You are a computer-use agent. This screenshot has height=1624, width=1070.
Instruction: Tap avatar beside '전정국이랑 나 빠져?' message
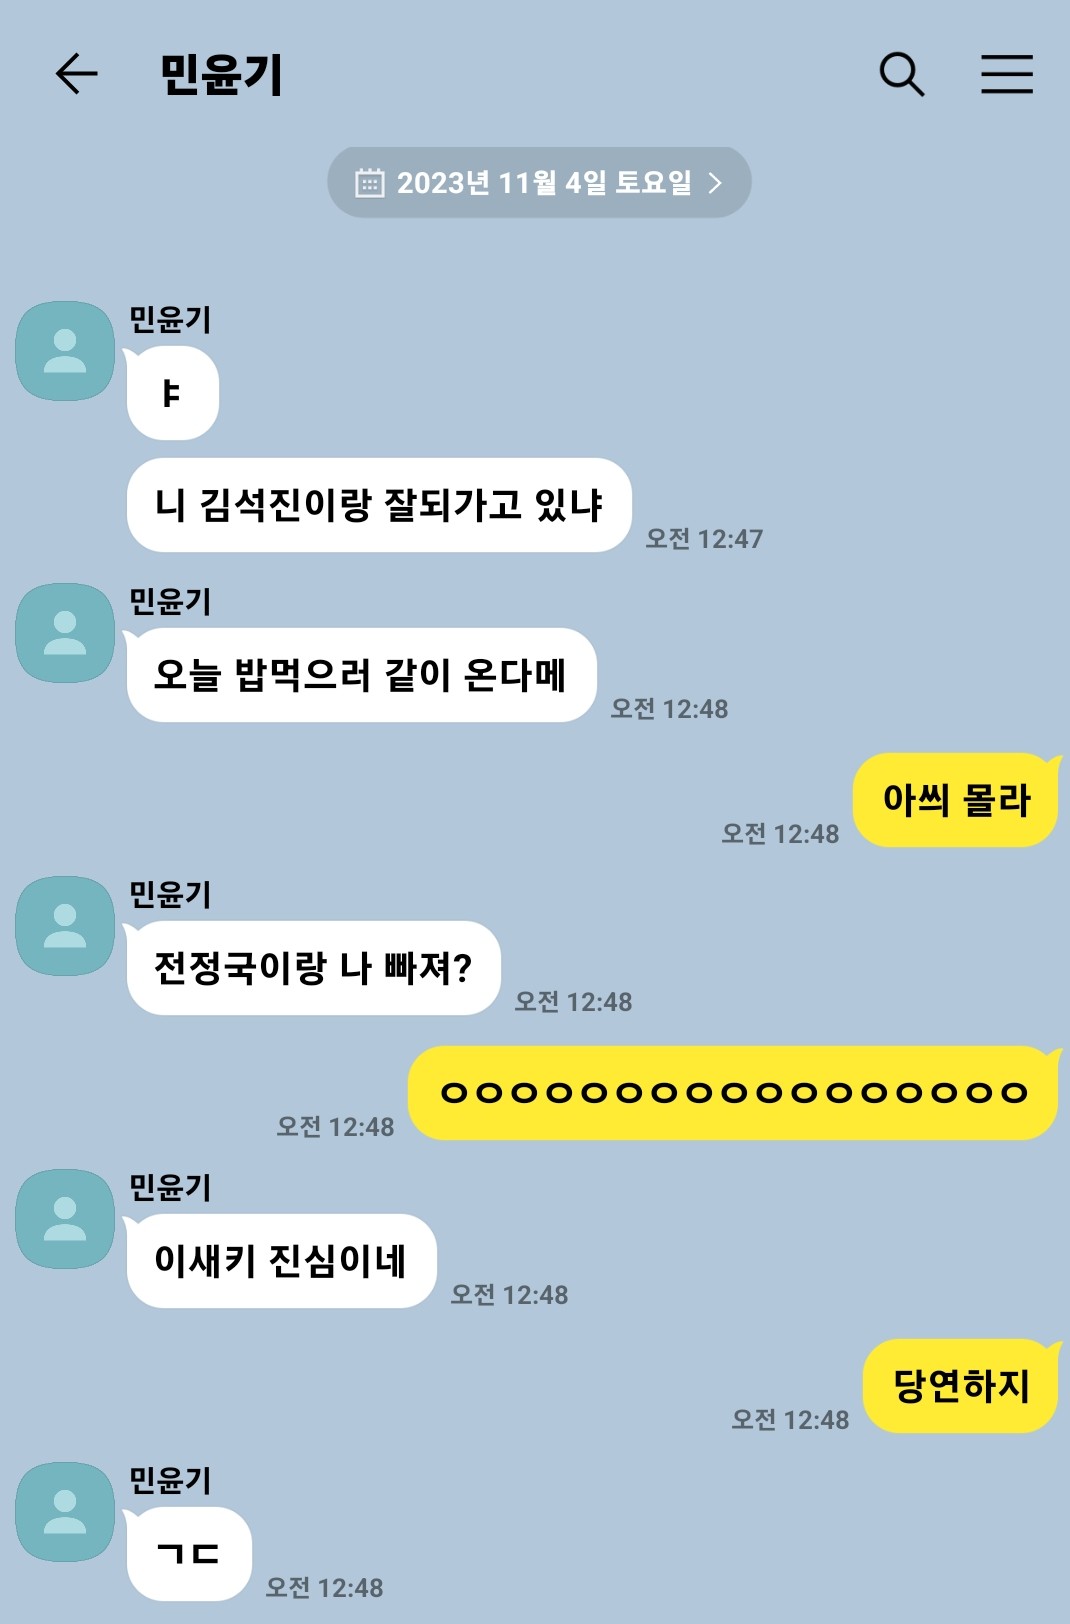(65, 926)
